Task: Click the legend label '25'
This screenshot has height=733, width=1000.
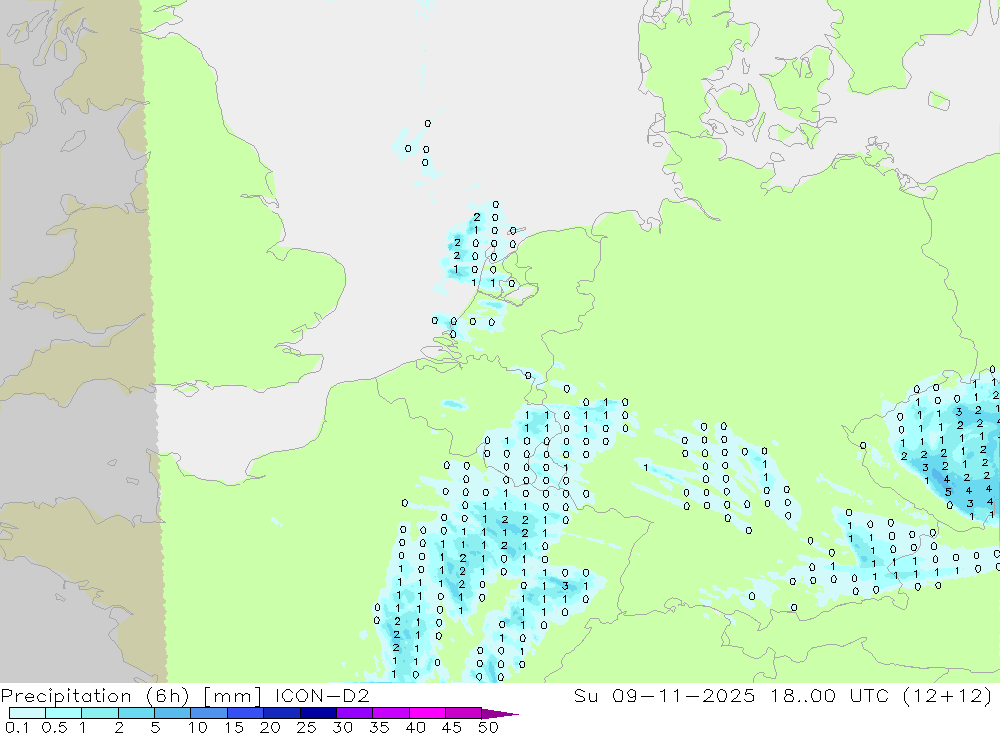Action: point(306,727)
